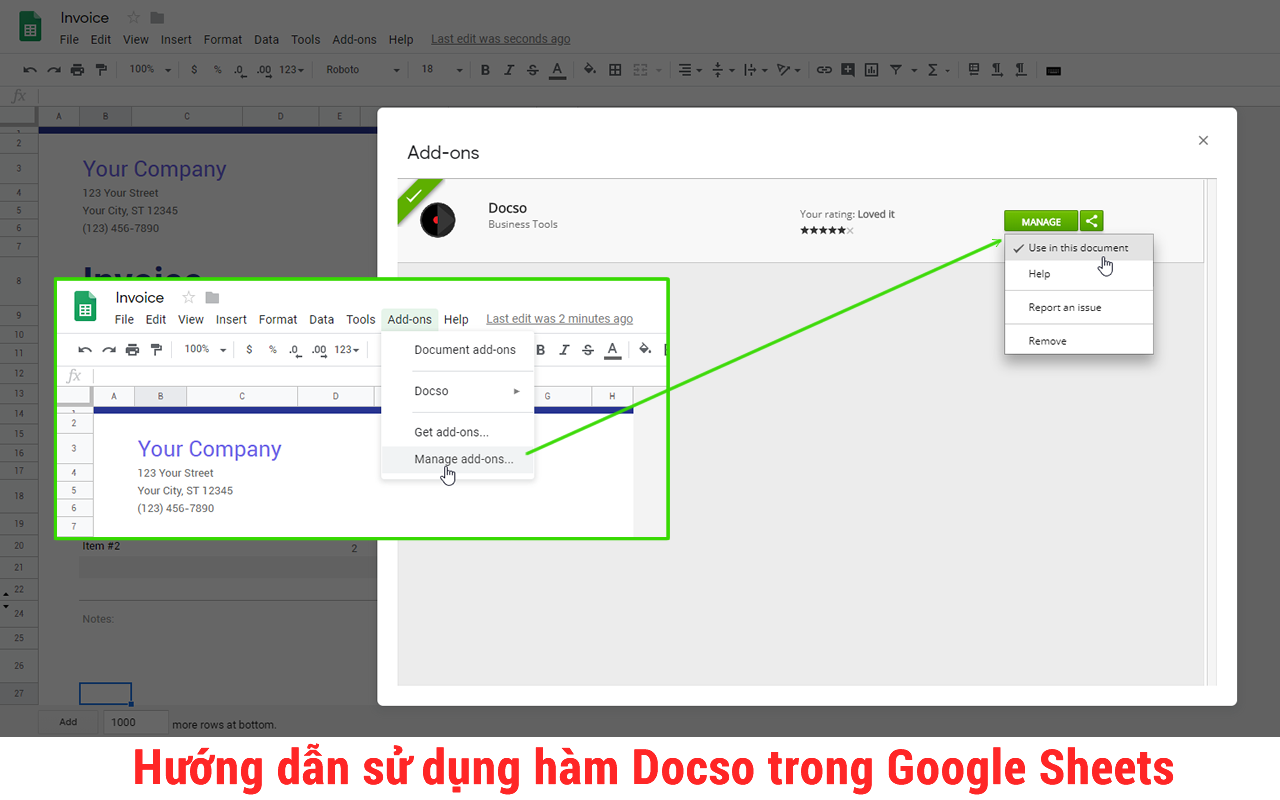This screenshot has height=800, width=1280.
Task: Open the Borders tool in background toolbar
Action: 615,70
